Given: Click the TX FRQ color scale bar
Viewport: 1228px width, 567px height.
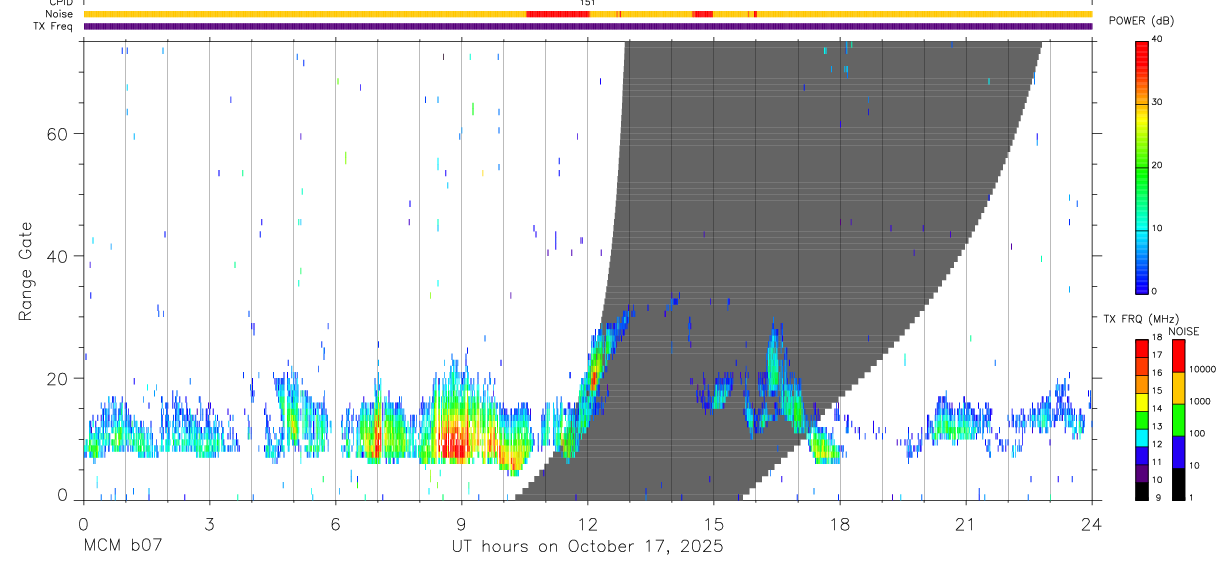Looking at the screenshot, I should 1142,419.
